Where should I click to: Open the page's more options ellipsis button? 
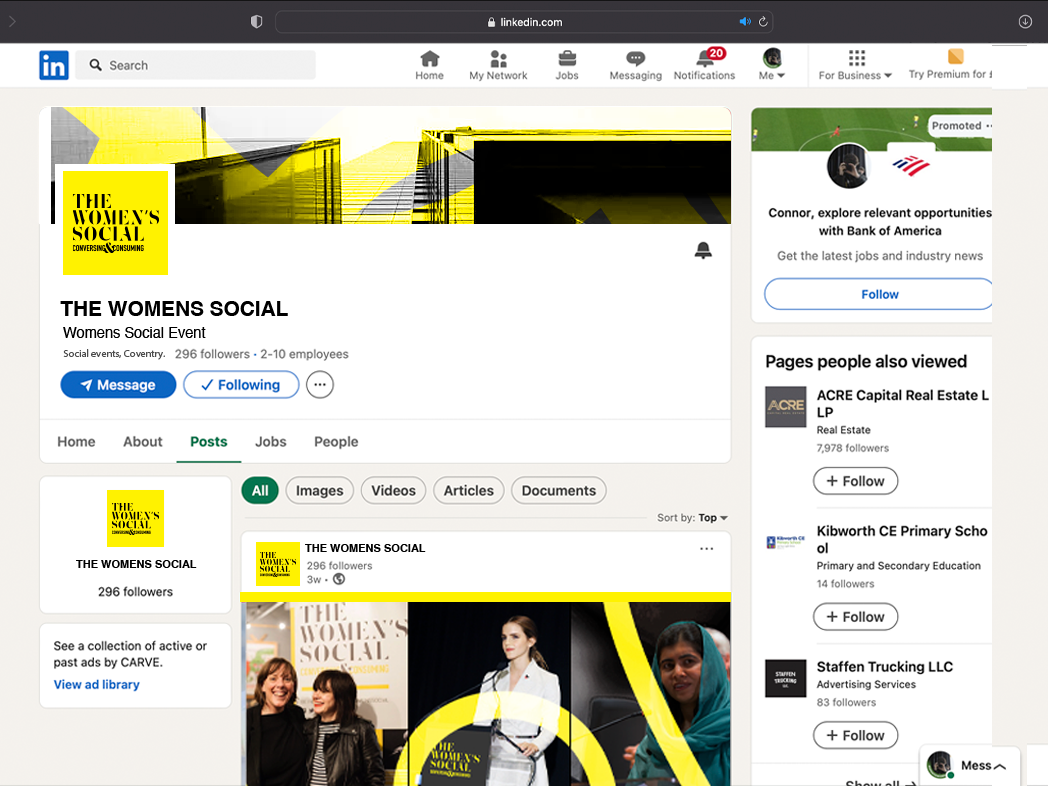tap(320, 385)
